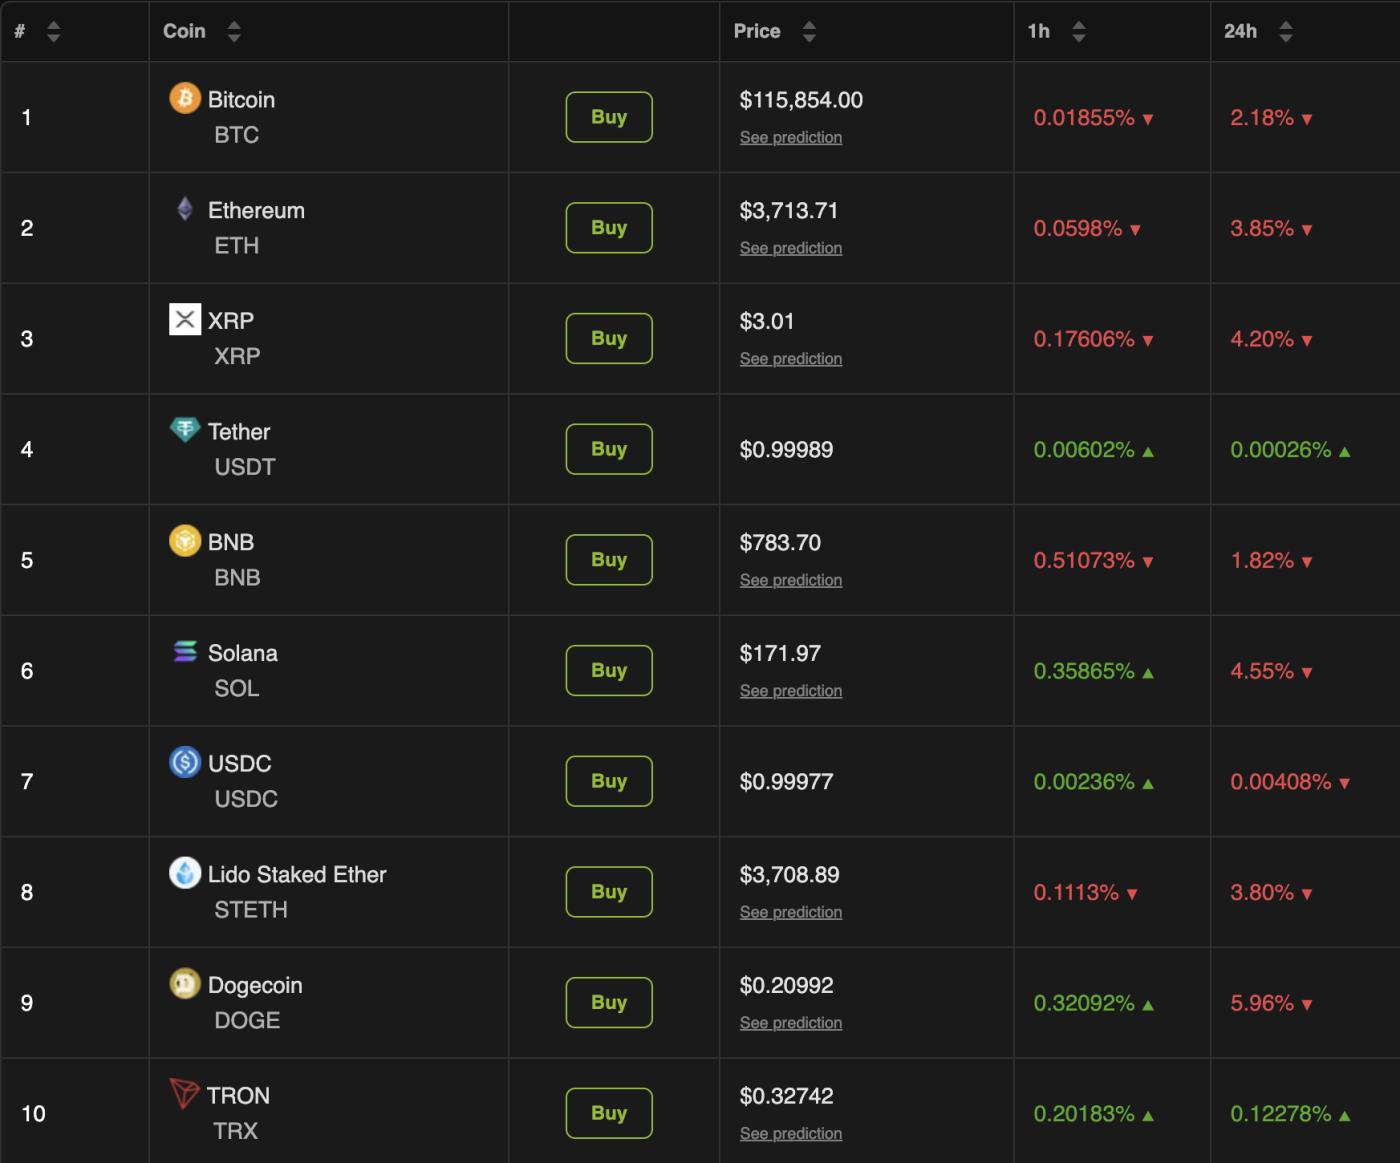Click the Ethereum diamond logo icon
Image resolution: width=1400 pixels, height=1163 pixels.
click(185, 208)
